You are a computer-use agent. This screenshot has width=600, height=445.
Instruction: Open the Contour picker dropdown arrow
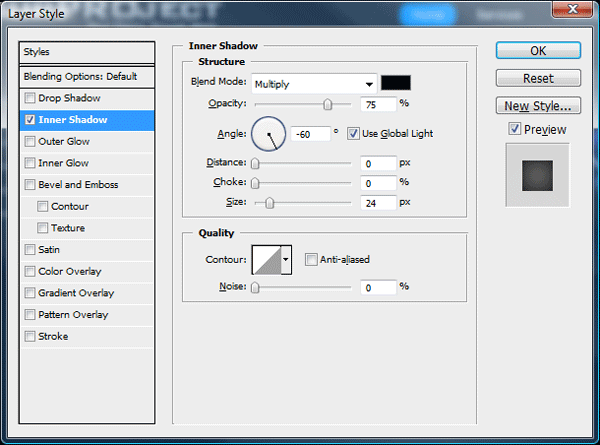(286, 260)
